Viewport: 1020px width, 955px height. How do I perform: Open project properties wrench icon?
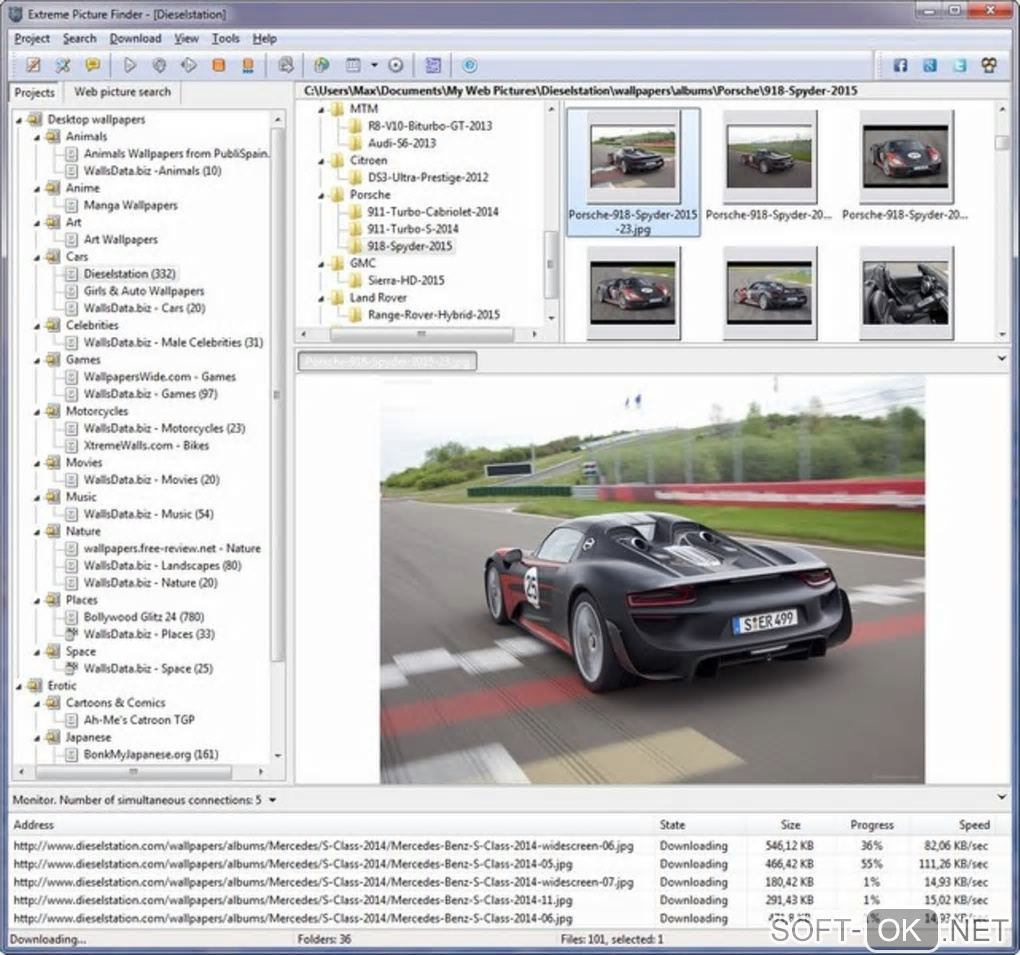pyautogui.click(x=62, y=66)
